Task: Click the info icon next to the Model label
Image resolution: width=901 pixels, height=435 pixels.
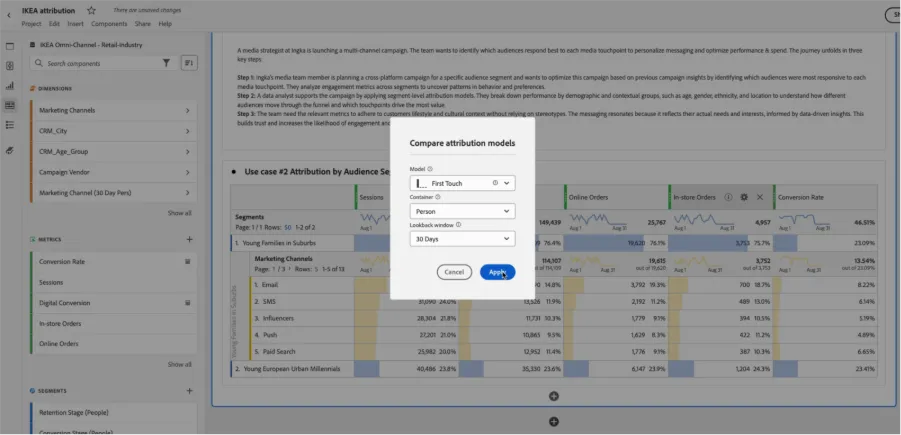Action: click(x=430, y=169)
